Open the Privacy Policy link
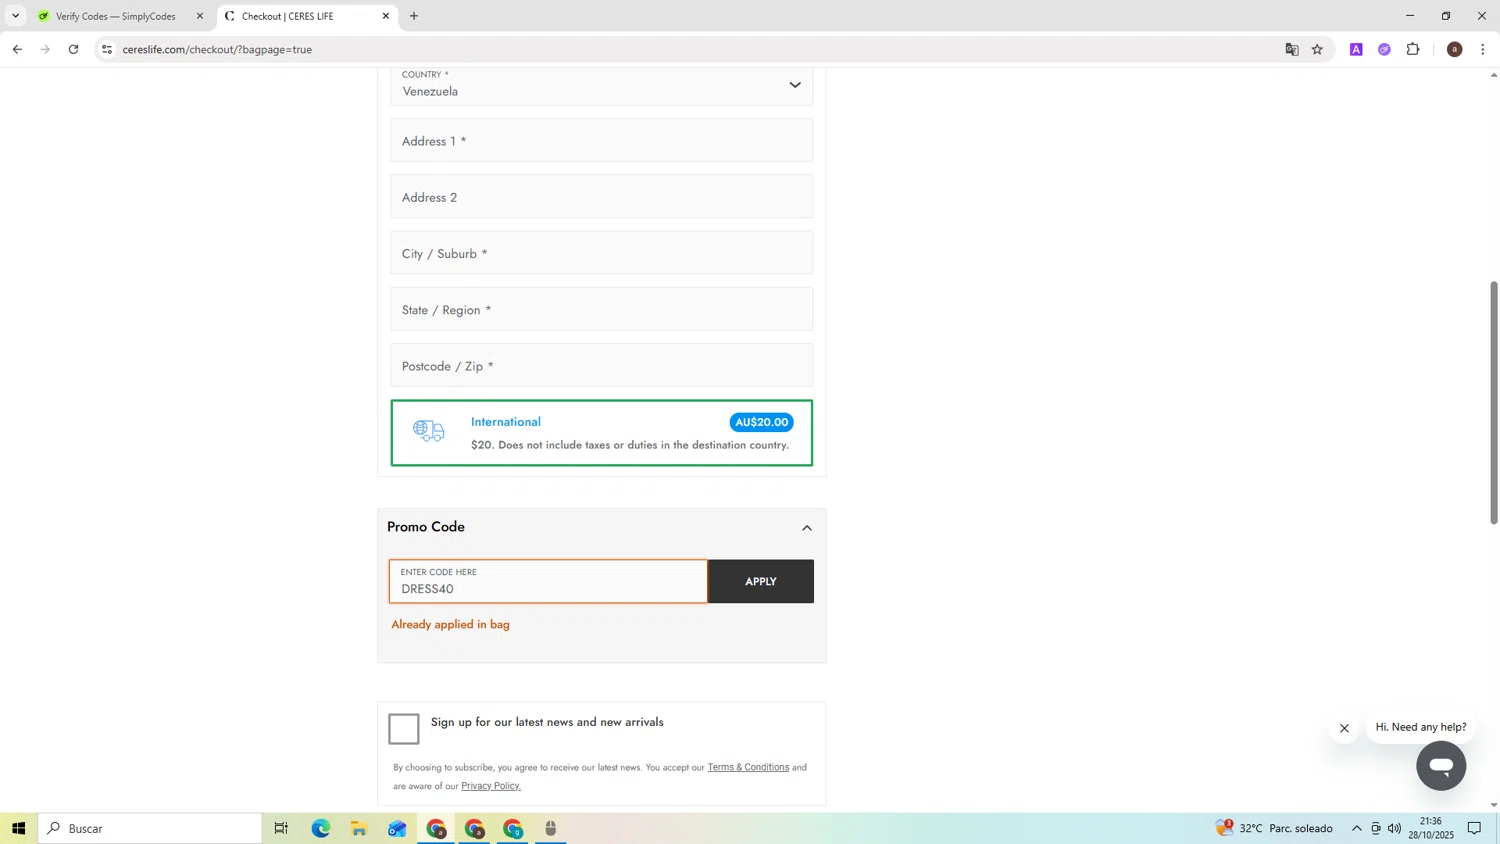 point(491,786)
